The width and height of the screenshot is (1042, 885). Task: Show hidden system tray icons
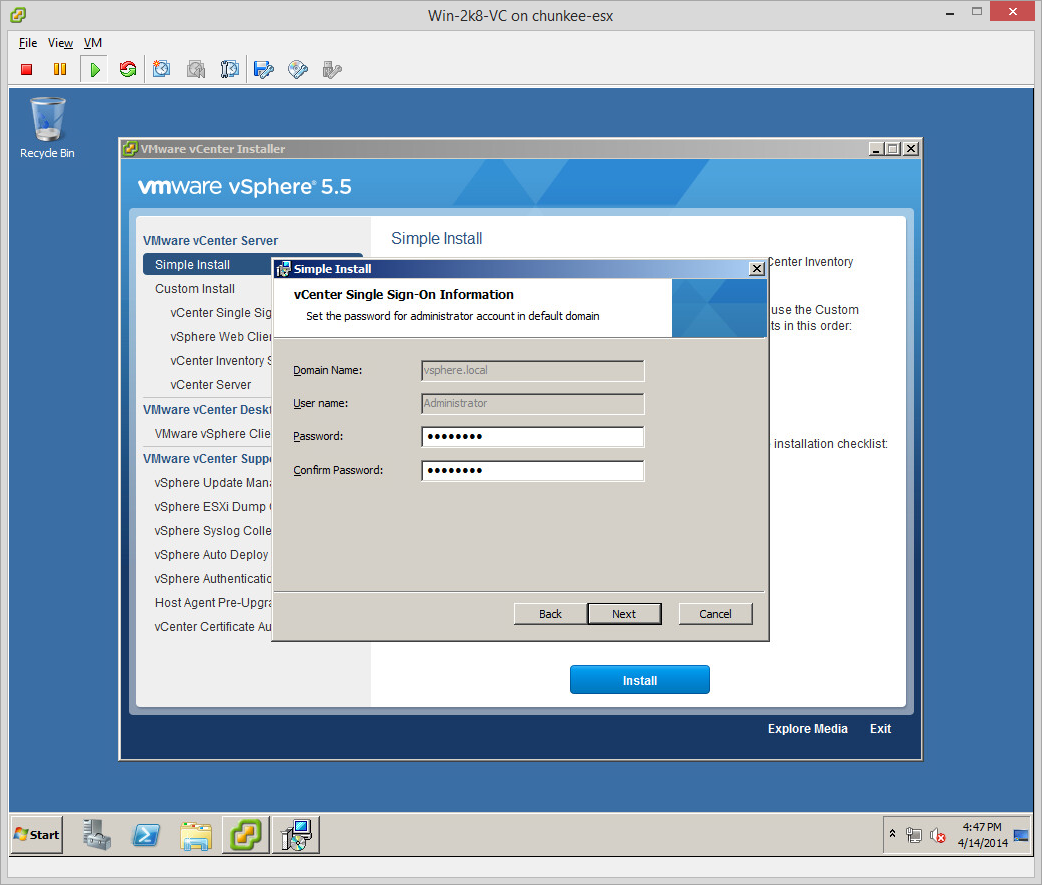coord(892,834)
